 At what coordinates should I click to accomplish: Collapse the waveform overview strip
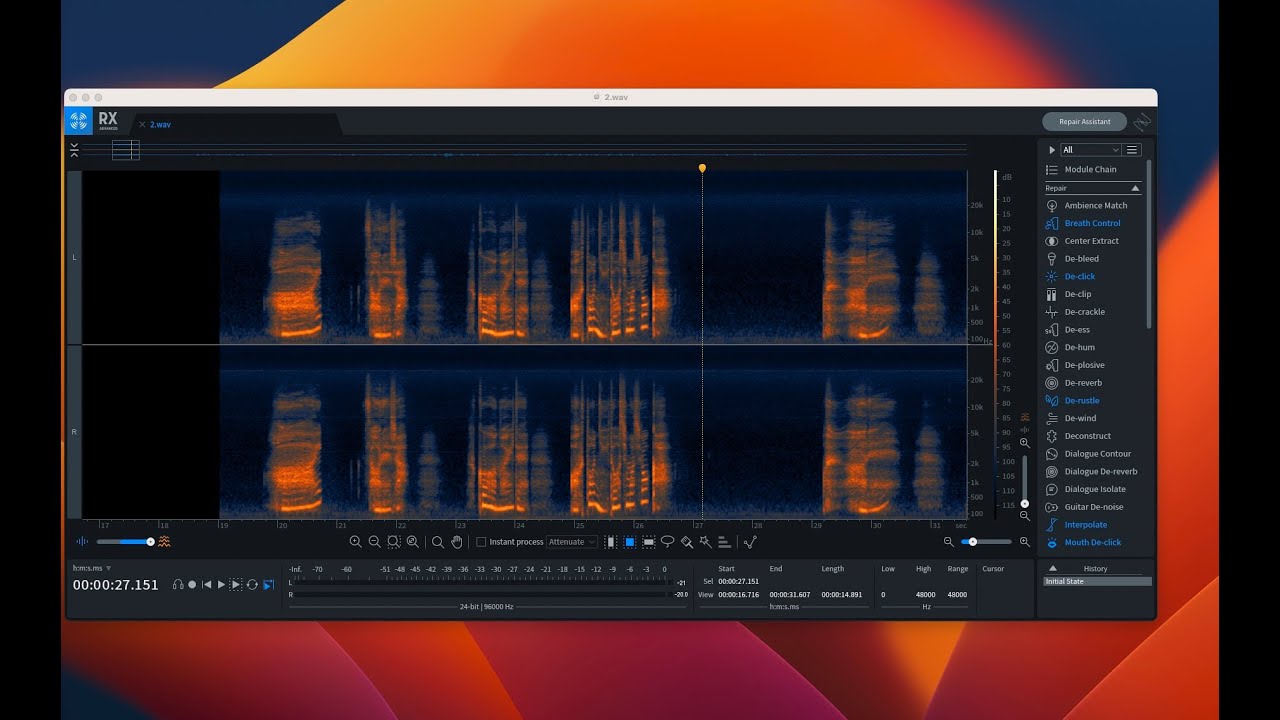pos(74,150)
